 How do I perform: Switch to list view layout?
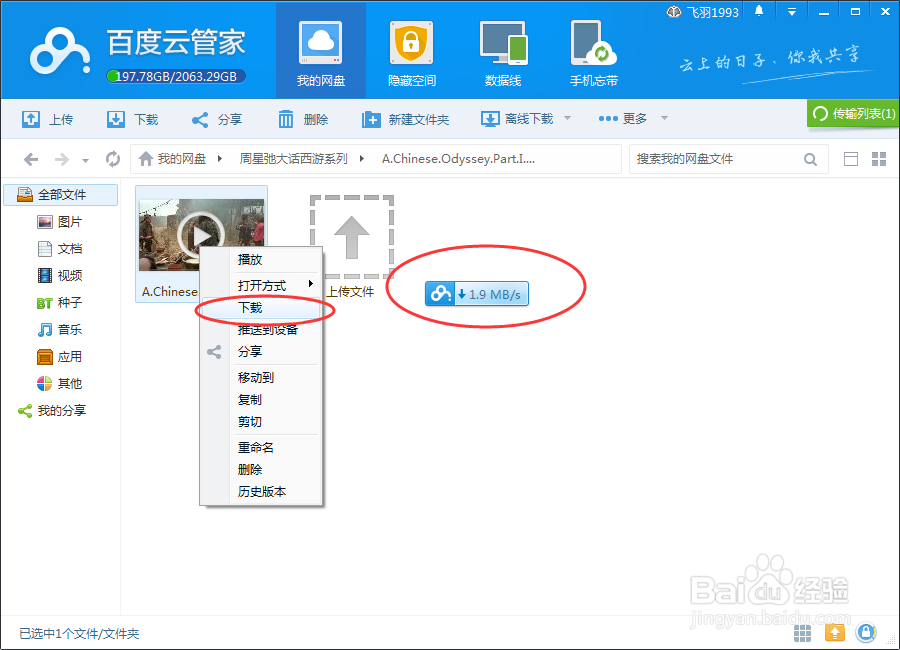[851, 159]
